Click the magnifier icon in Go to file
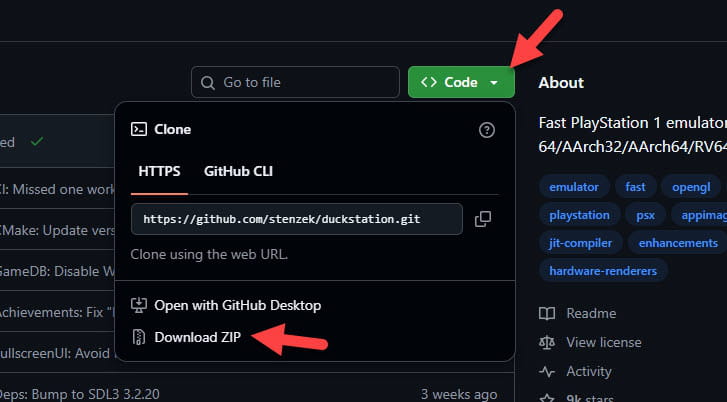 tap(208, 83)
